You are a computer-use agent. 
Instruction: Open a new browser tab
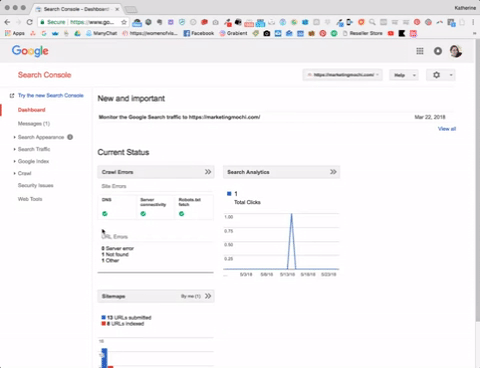[131, 9]
